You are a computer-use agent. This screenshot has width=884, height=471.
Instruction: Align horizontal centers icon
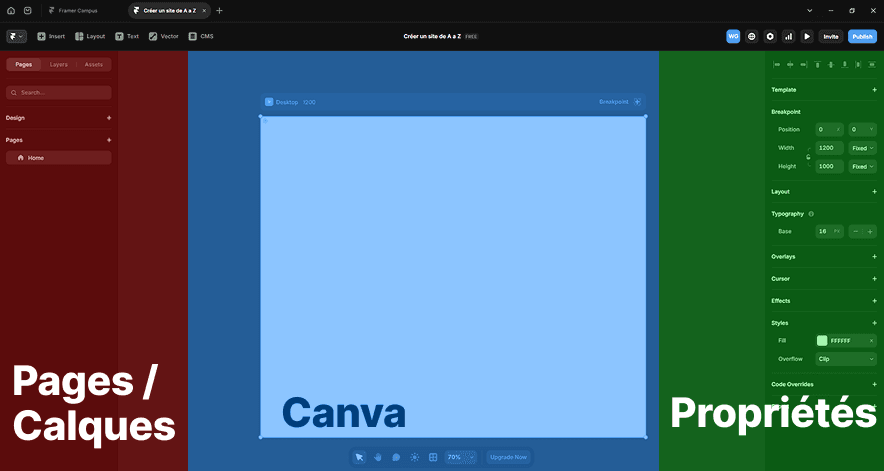pos(790,65)
